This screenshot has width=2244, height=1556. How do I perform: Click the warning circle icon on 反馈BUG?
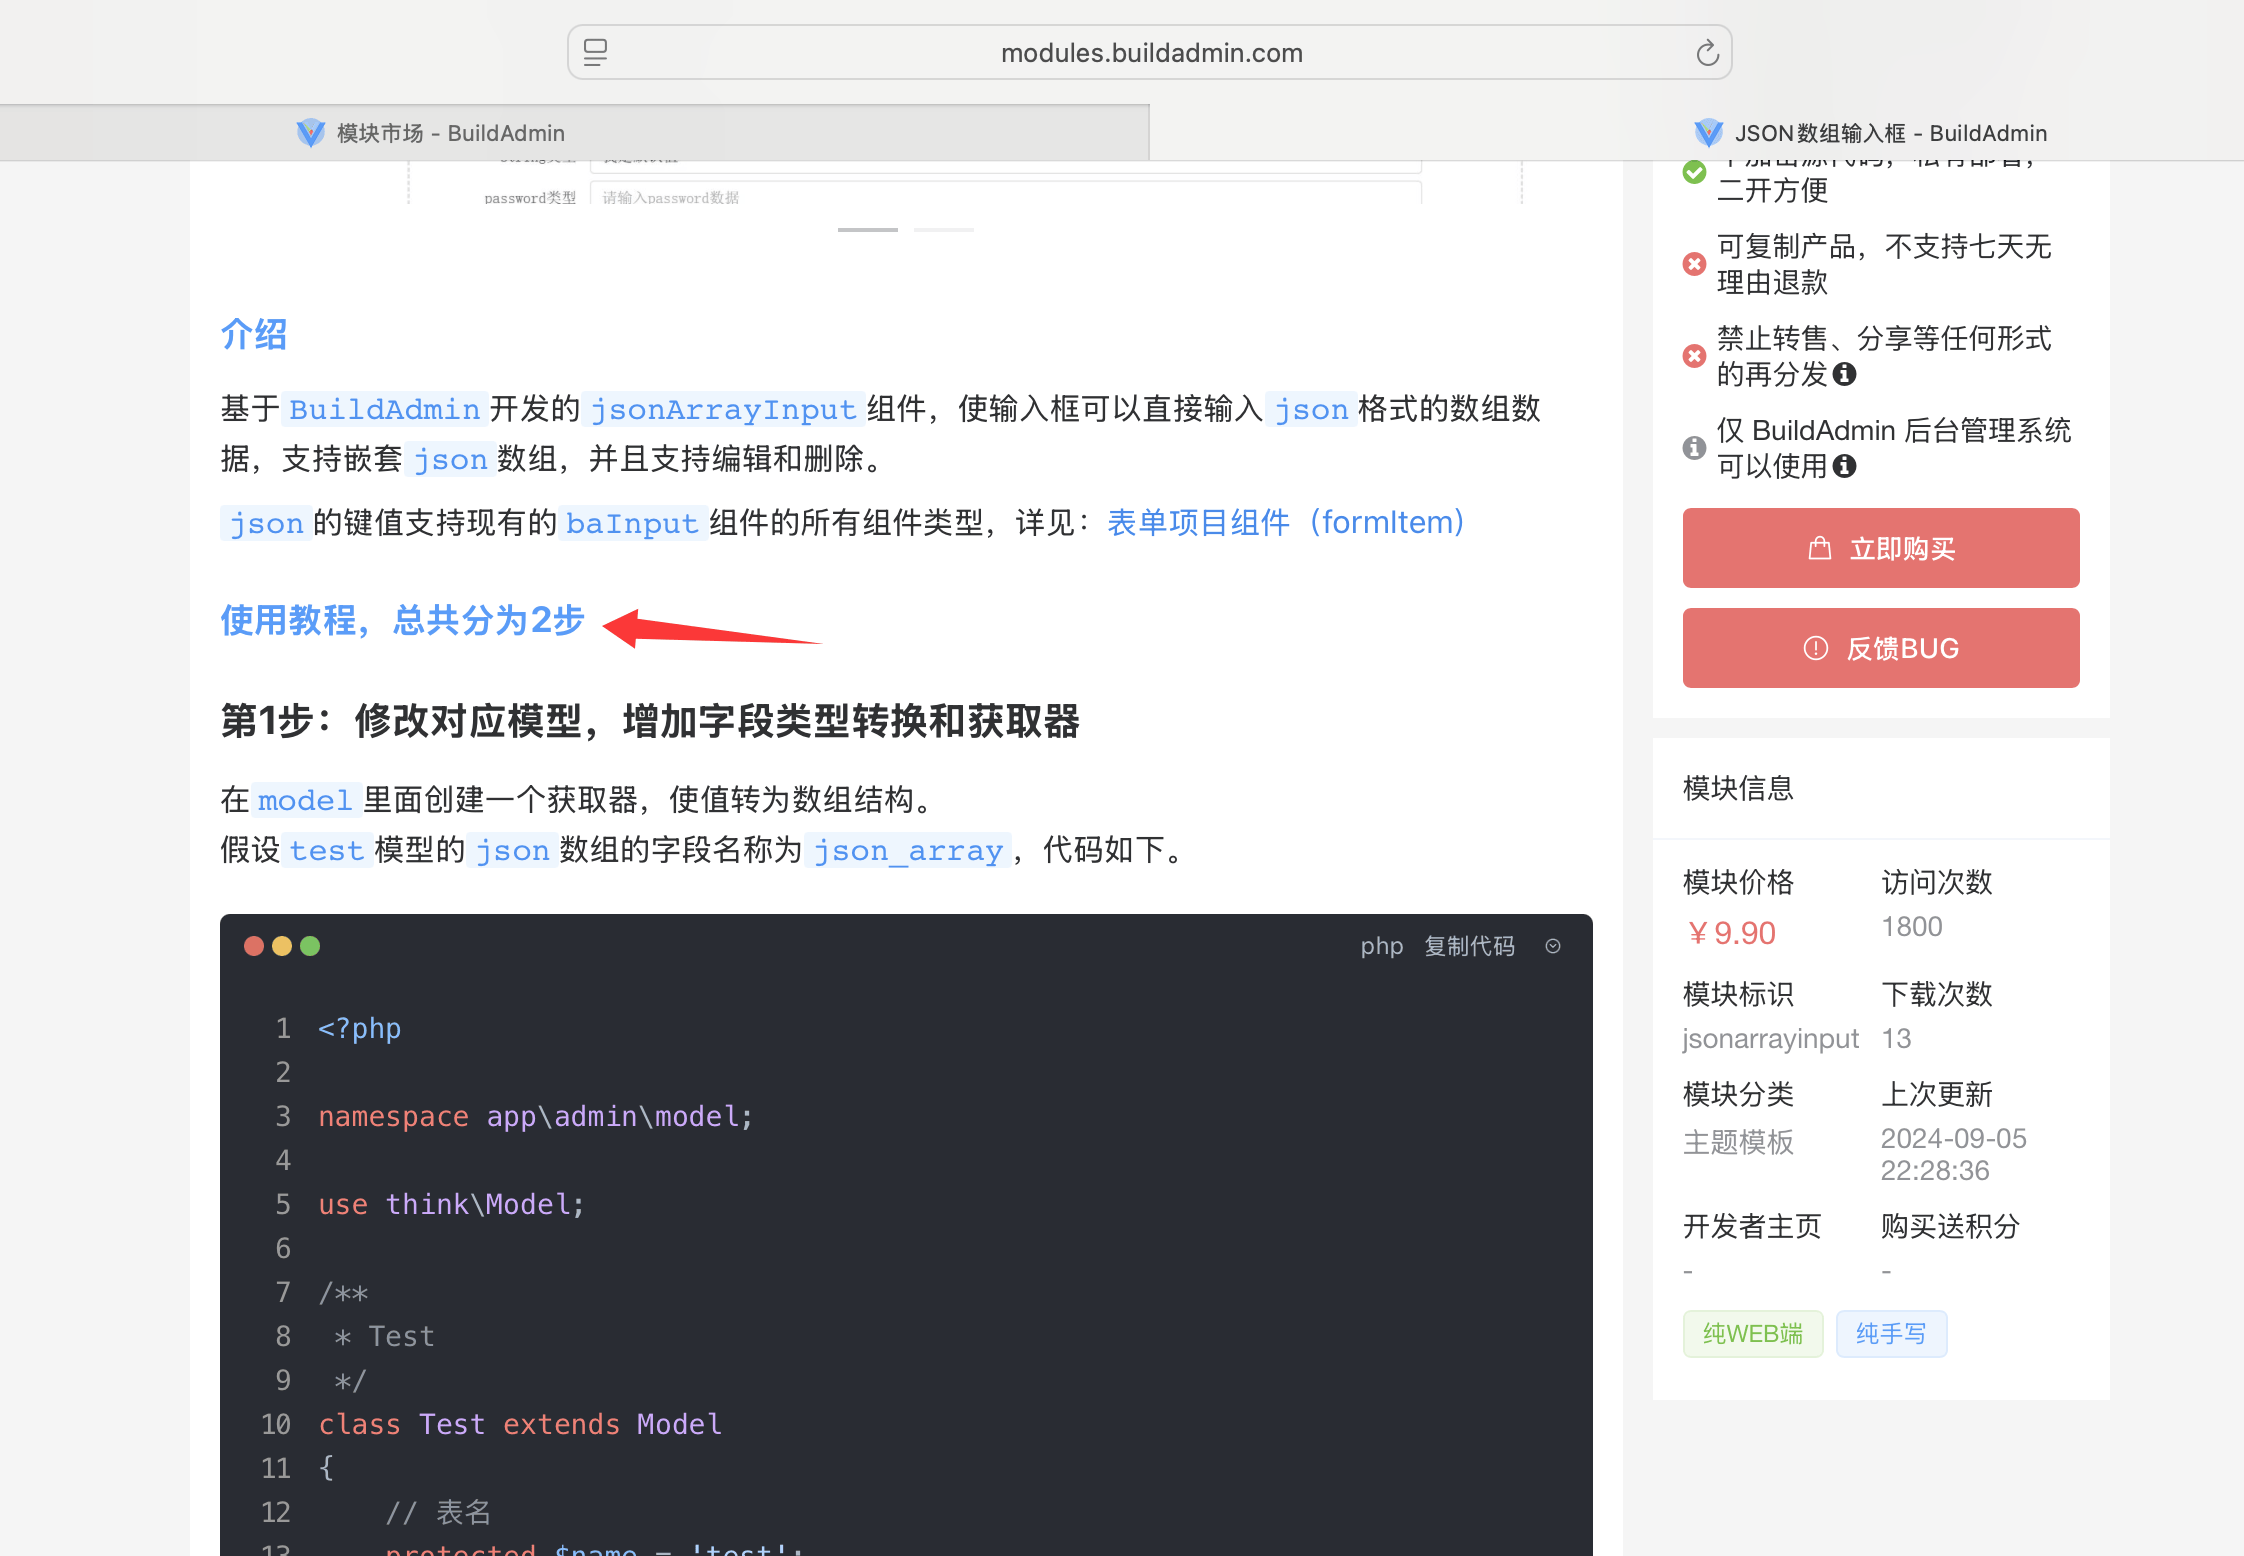[1815, 648]
